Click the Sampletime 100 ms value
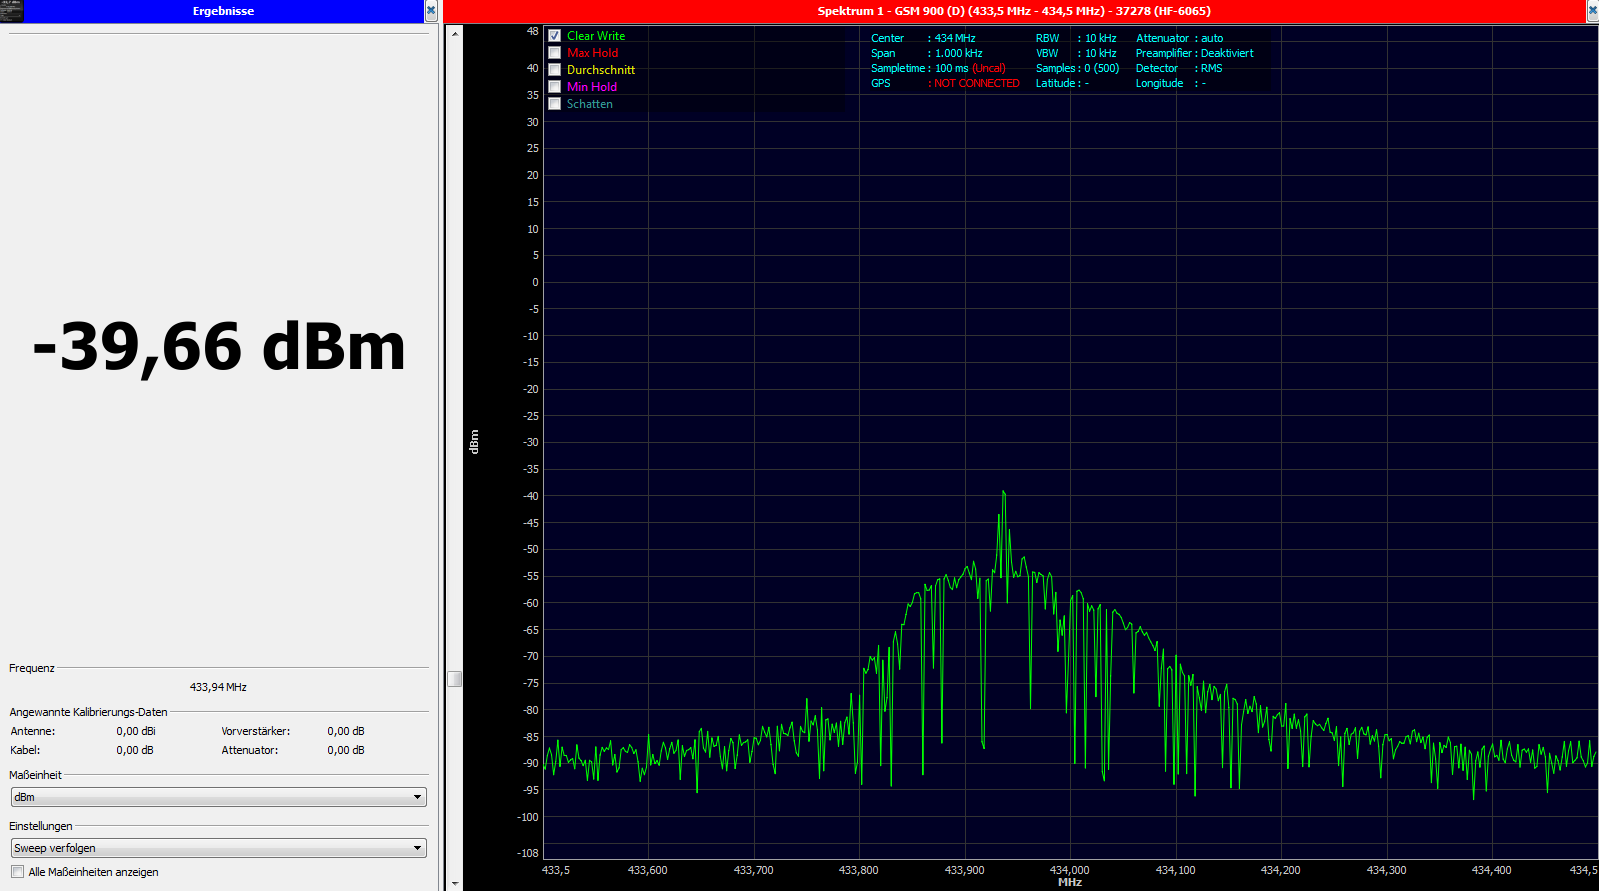This screenshot has width=1599, height=891. [x=952, y=68]
